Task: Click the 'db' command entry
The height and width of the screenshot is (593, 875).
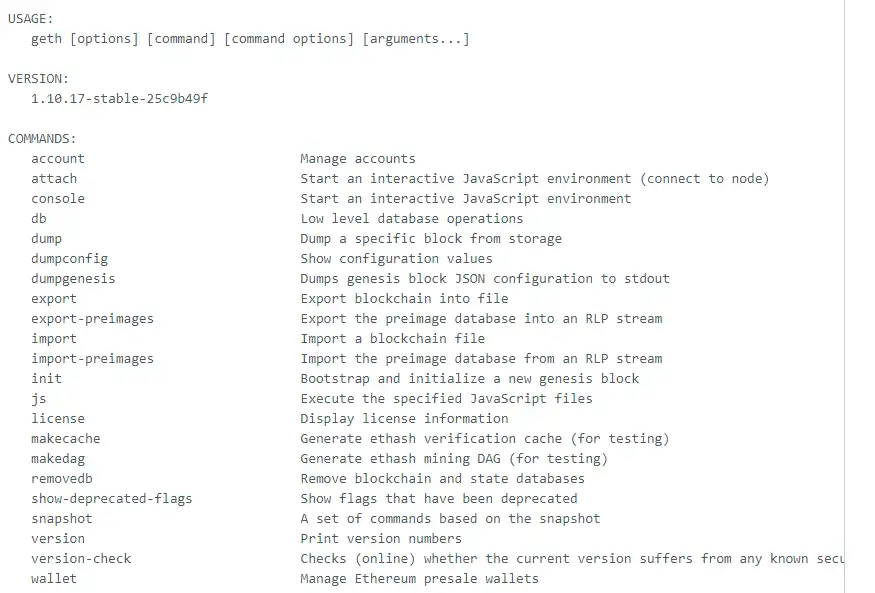Action: point(39,218)
